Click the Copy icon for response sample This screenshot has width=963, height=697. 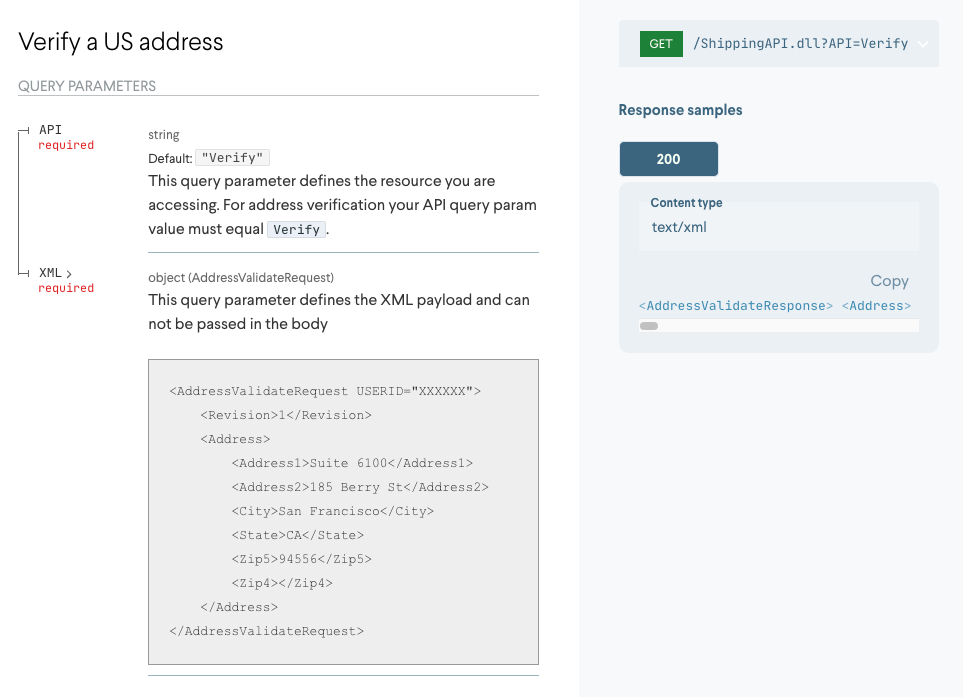tap(888, 281)
